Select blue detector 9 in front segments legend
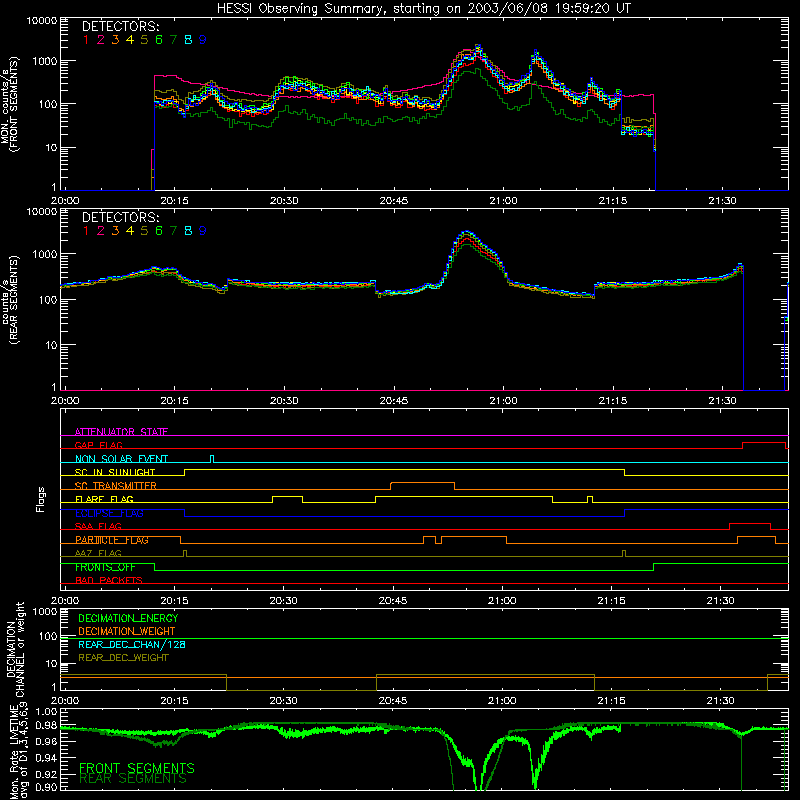The image size is (800, 800). (203, 40)
